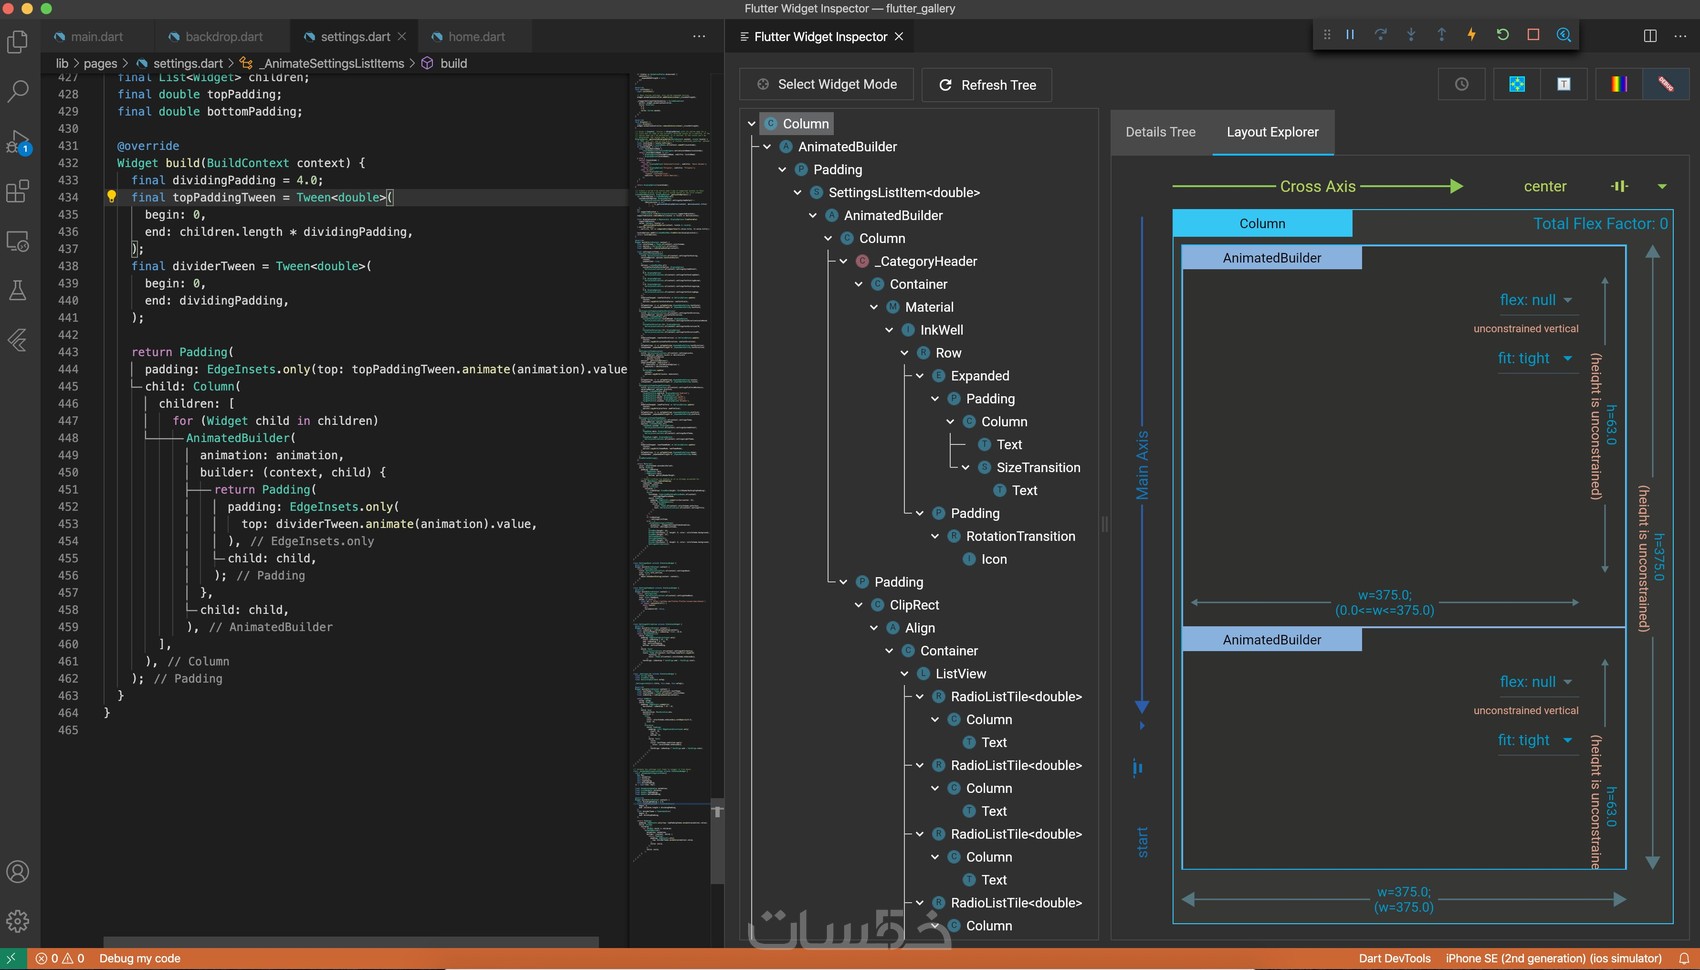Click the lightbulb on line 434
This screenshot has width=1700, height=970.
(x=112, y=197)
